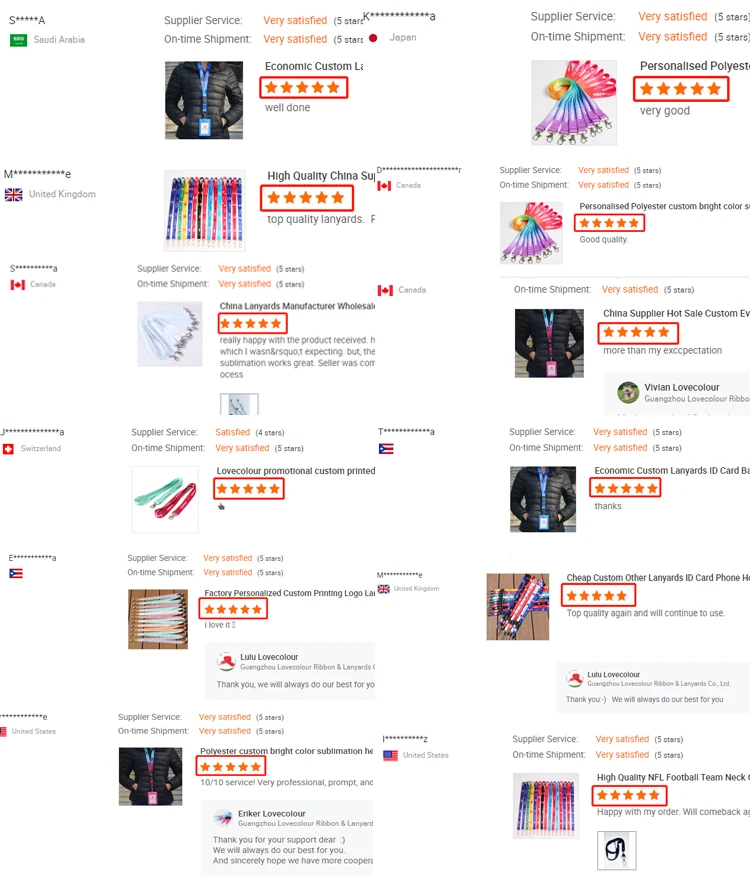Click the Saudi Arabia flag icon

(19, 40)
